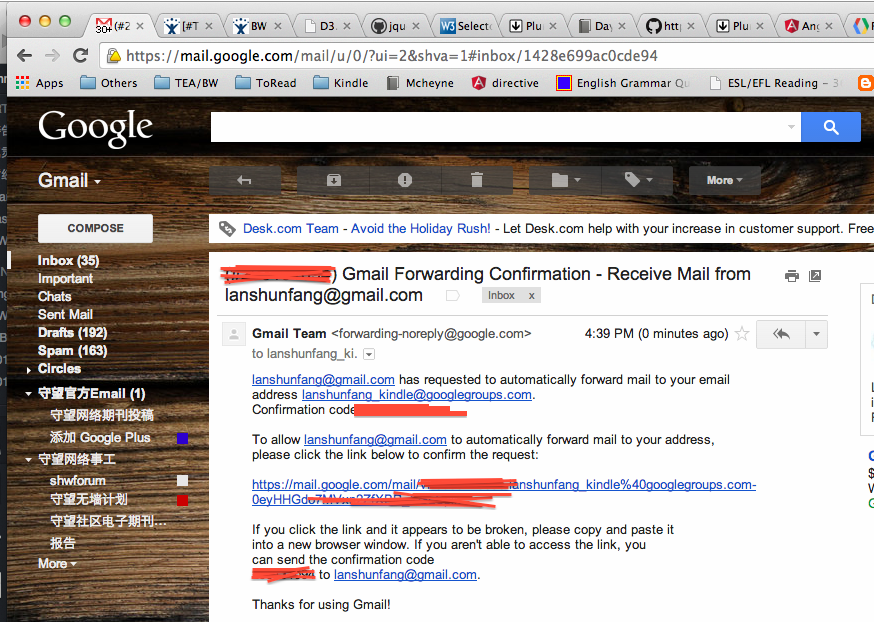
Task: Reload the page with the refresh icon
Action: [81, 55]
